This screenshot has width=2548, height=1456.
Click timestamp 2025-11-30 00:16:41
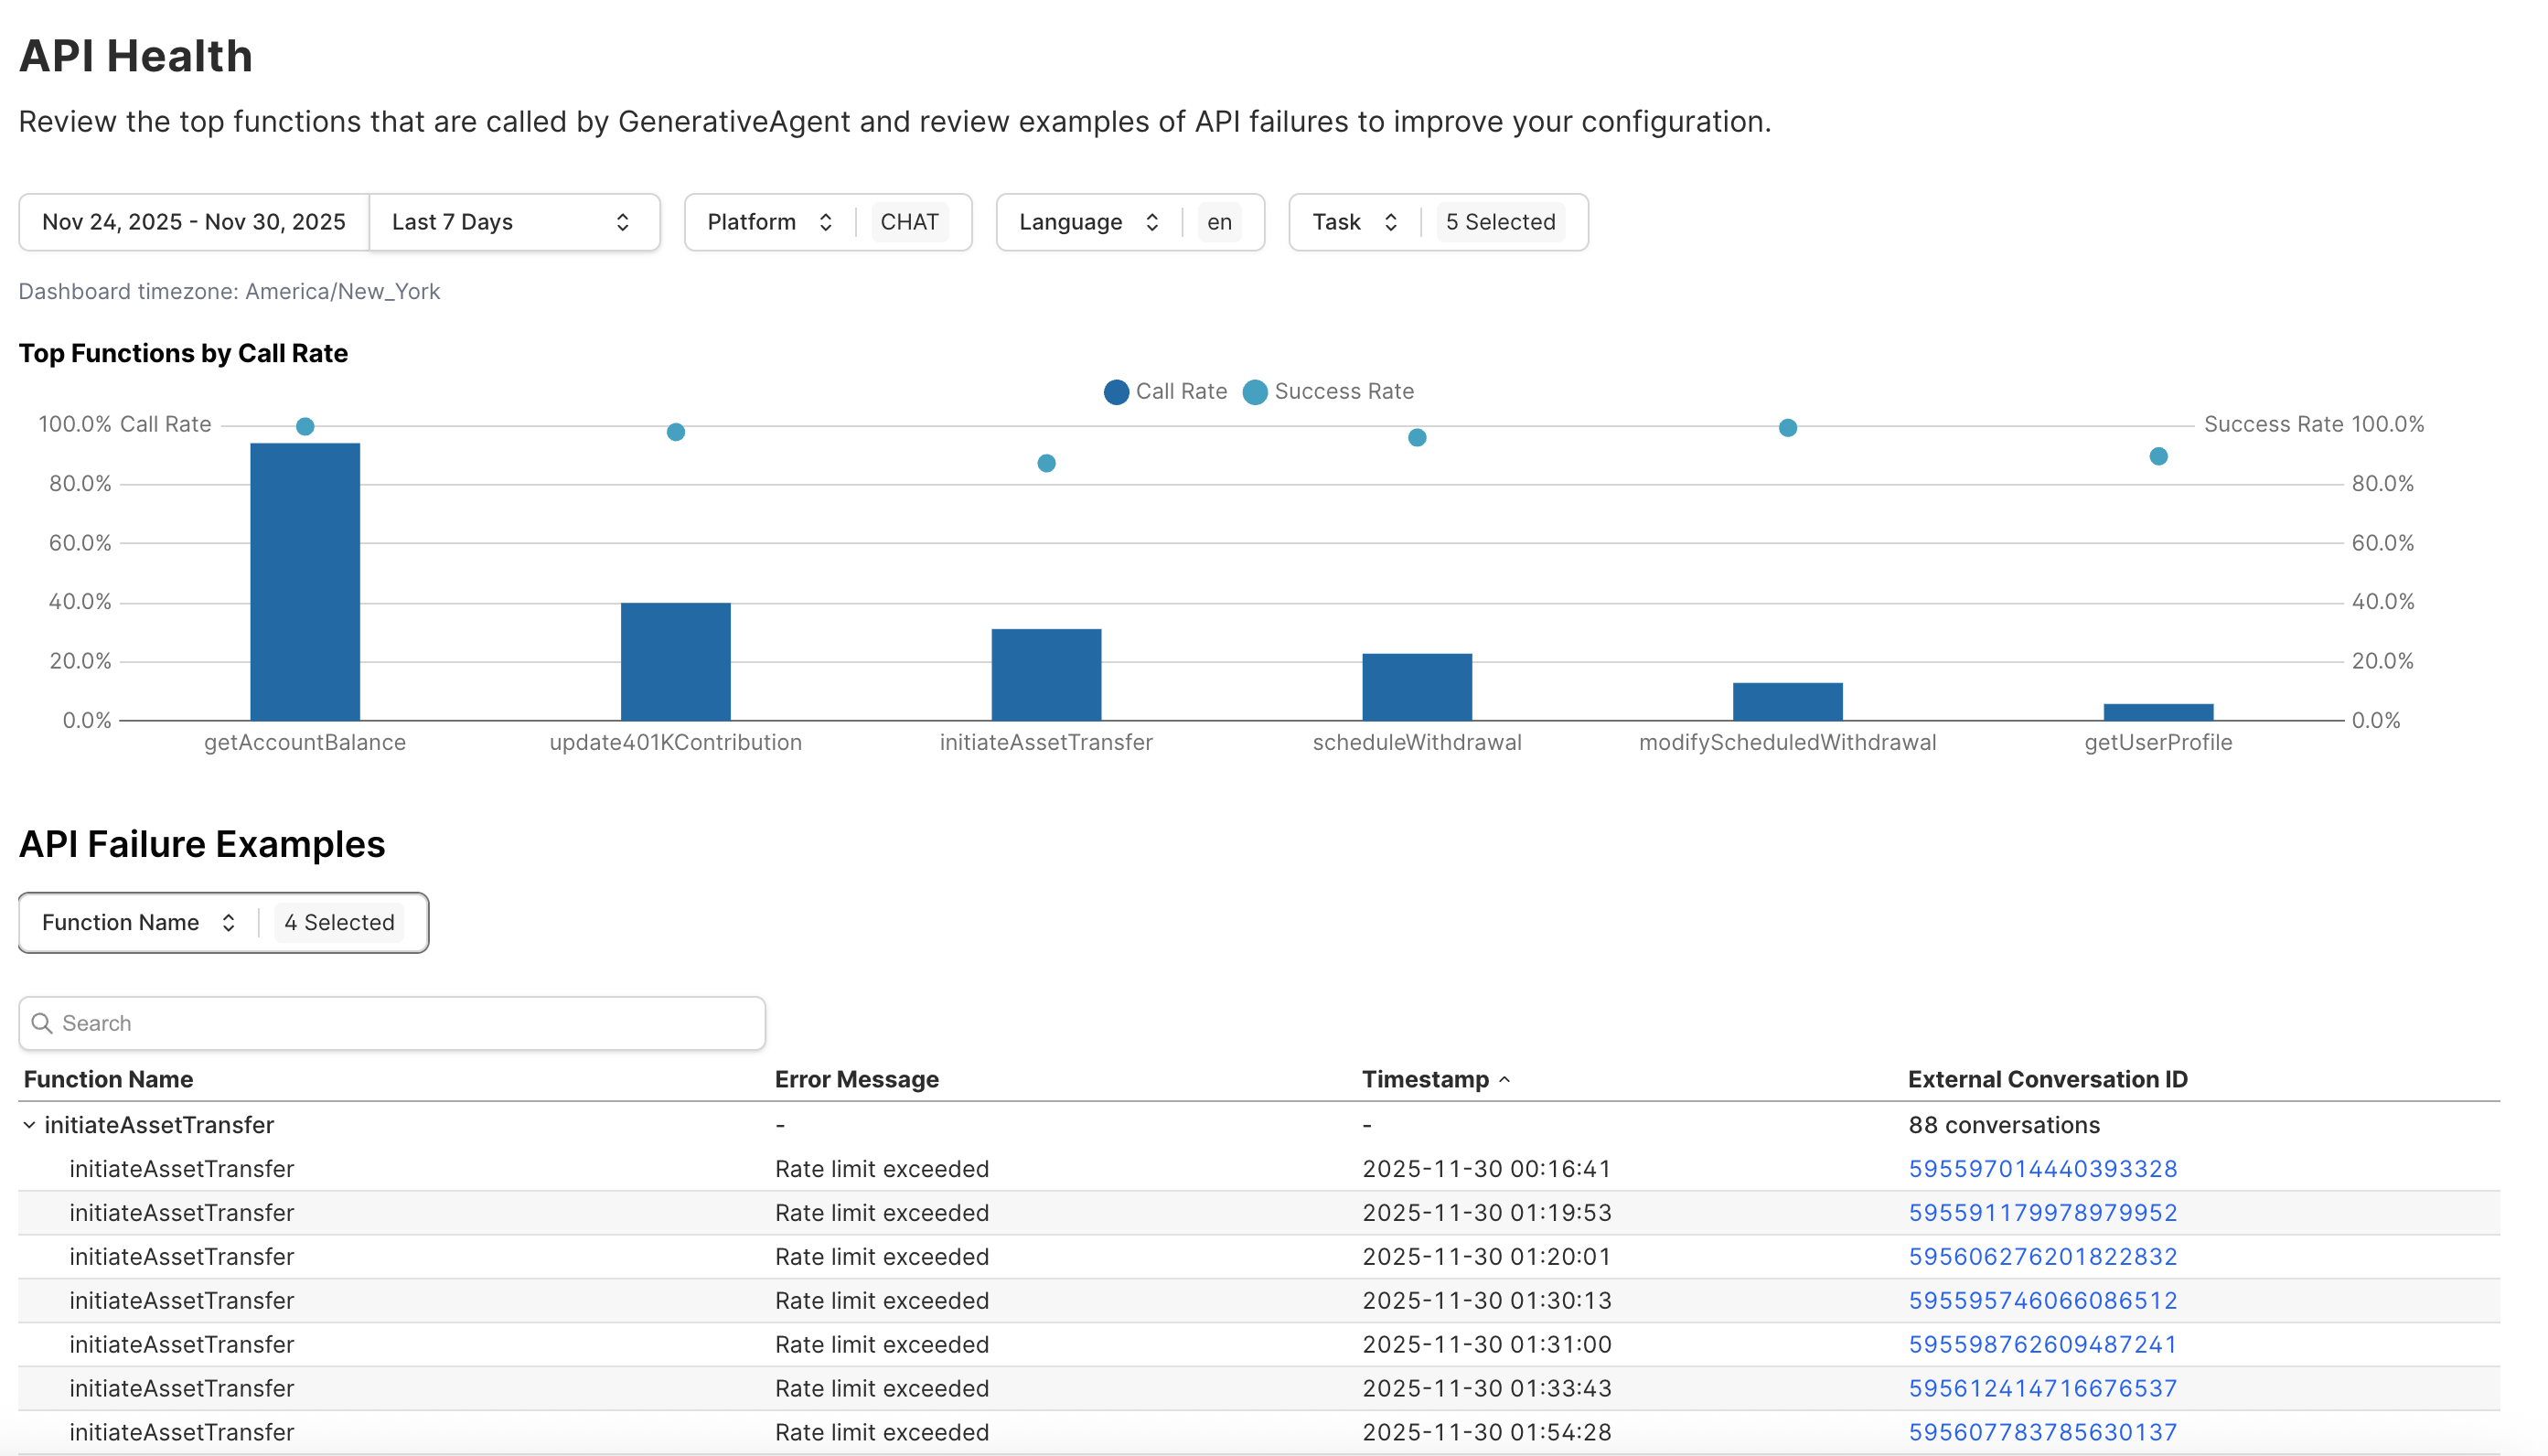pos(1487,1169)
